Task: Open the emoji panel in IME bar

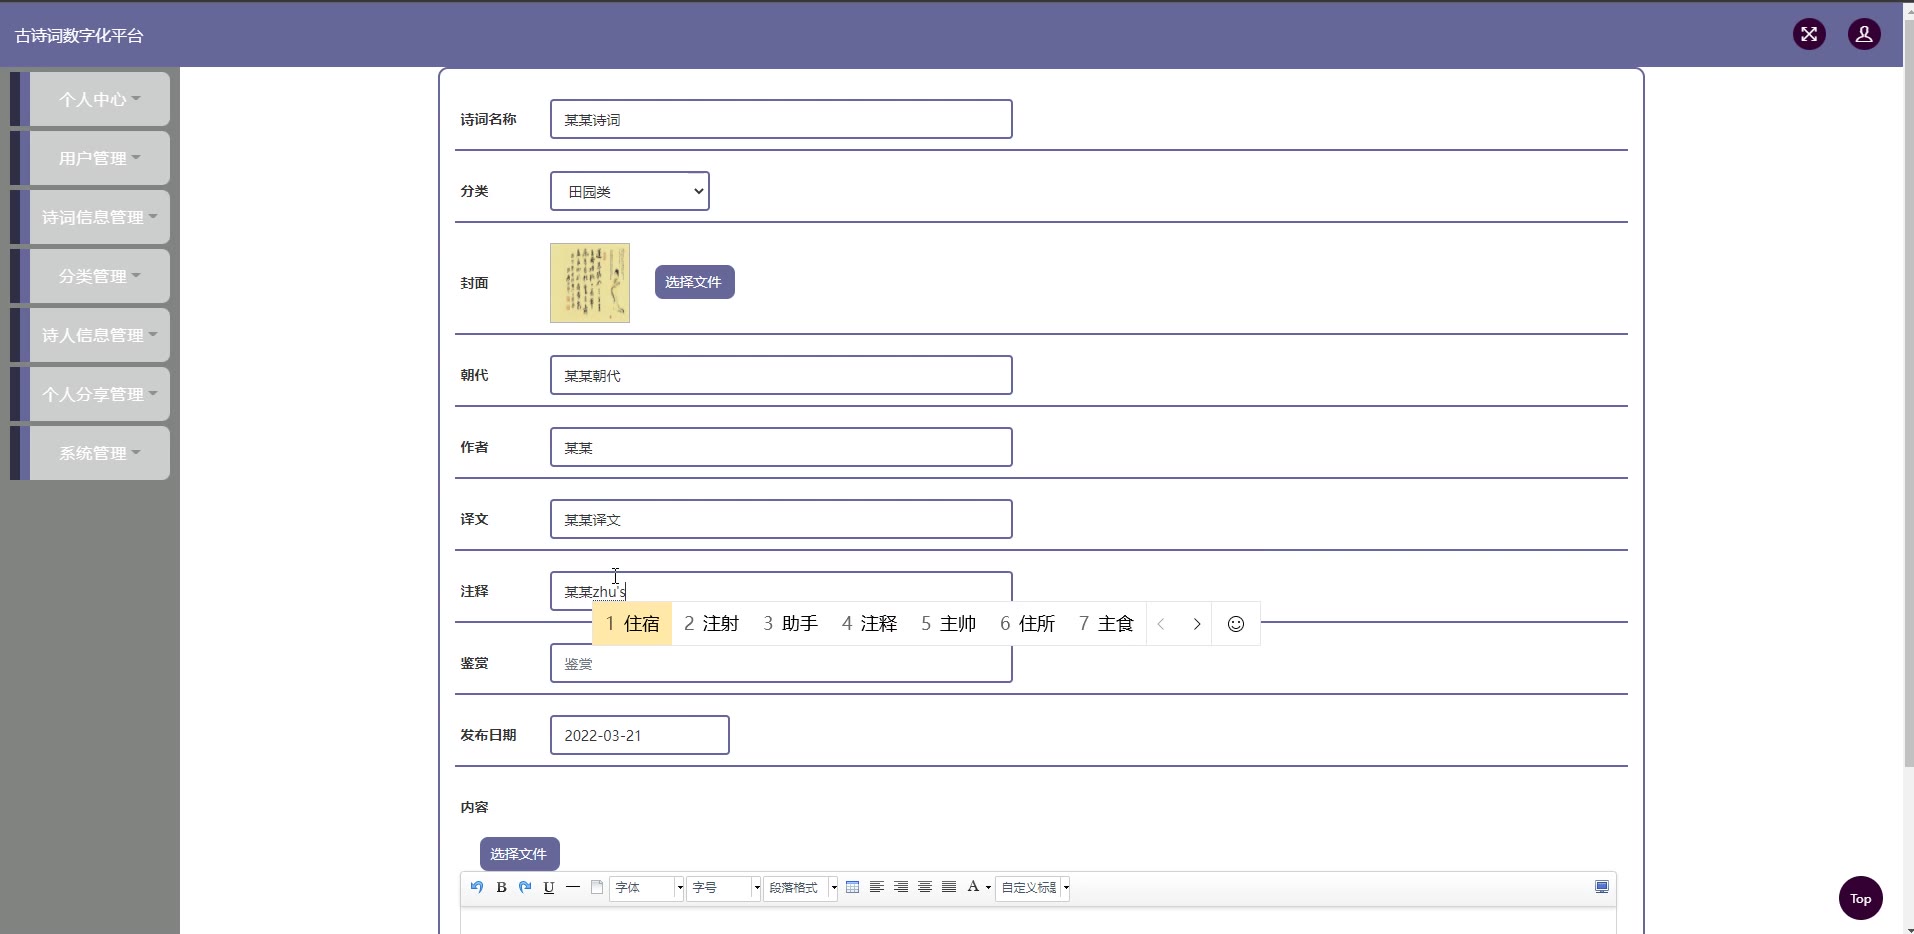Action: pos(1236,624)
